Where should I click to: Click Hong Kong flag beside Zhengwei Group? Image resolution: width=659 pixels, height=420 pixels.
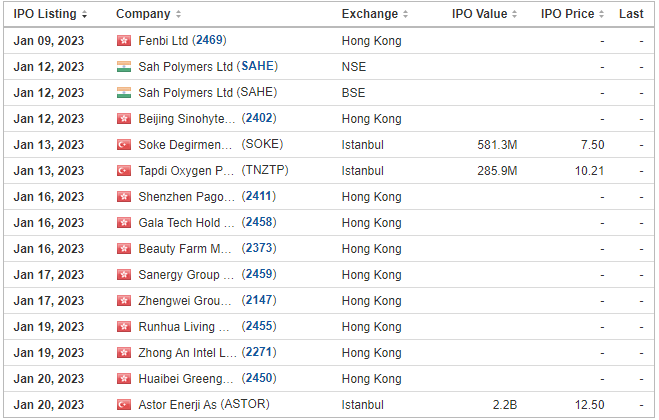[124, 301]
